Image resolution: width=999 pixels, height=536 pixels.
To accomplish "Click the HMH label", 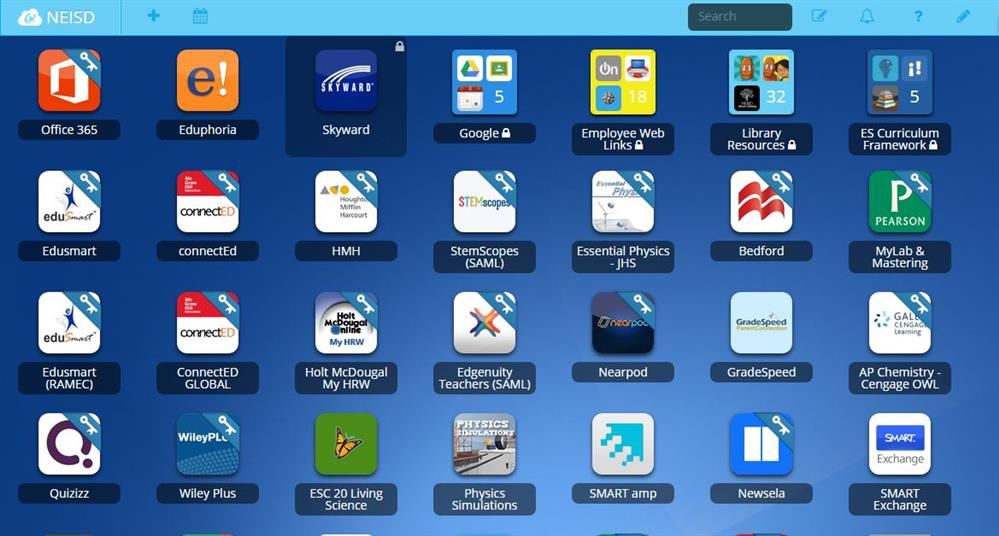I will pyautogui.click(x=346, y=251).
